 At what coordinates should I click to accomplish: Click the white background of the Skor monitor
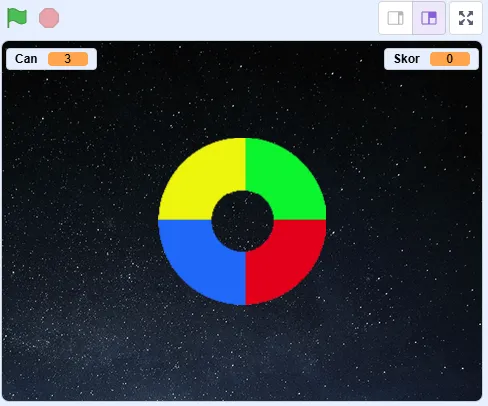click(424, 59)
